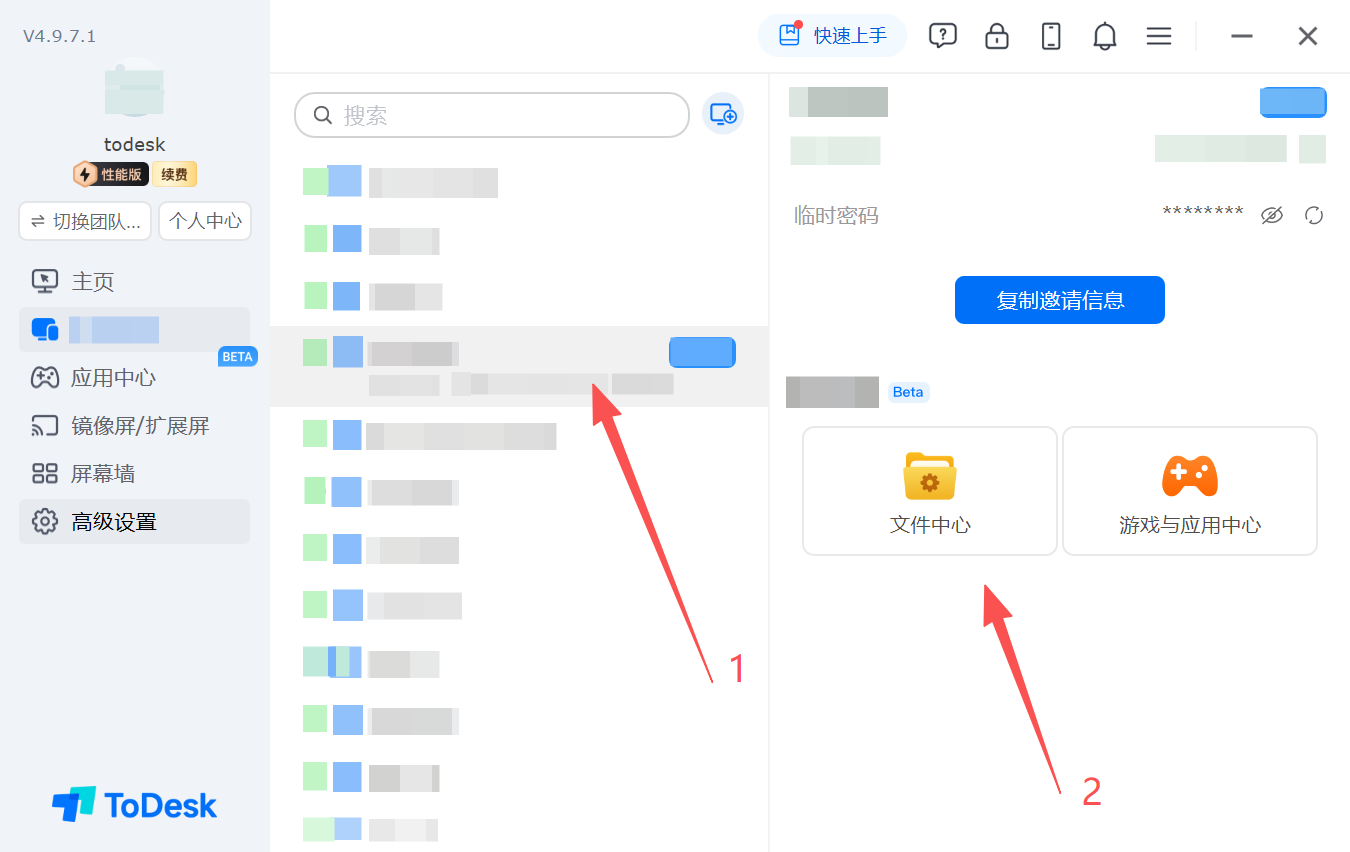This screenshot has width=1350, height=852.
Task: Switch to 屏幕墙 screen wall
Action: point(134,473)
